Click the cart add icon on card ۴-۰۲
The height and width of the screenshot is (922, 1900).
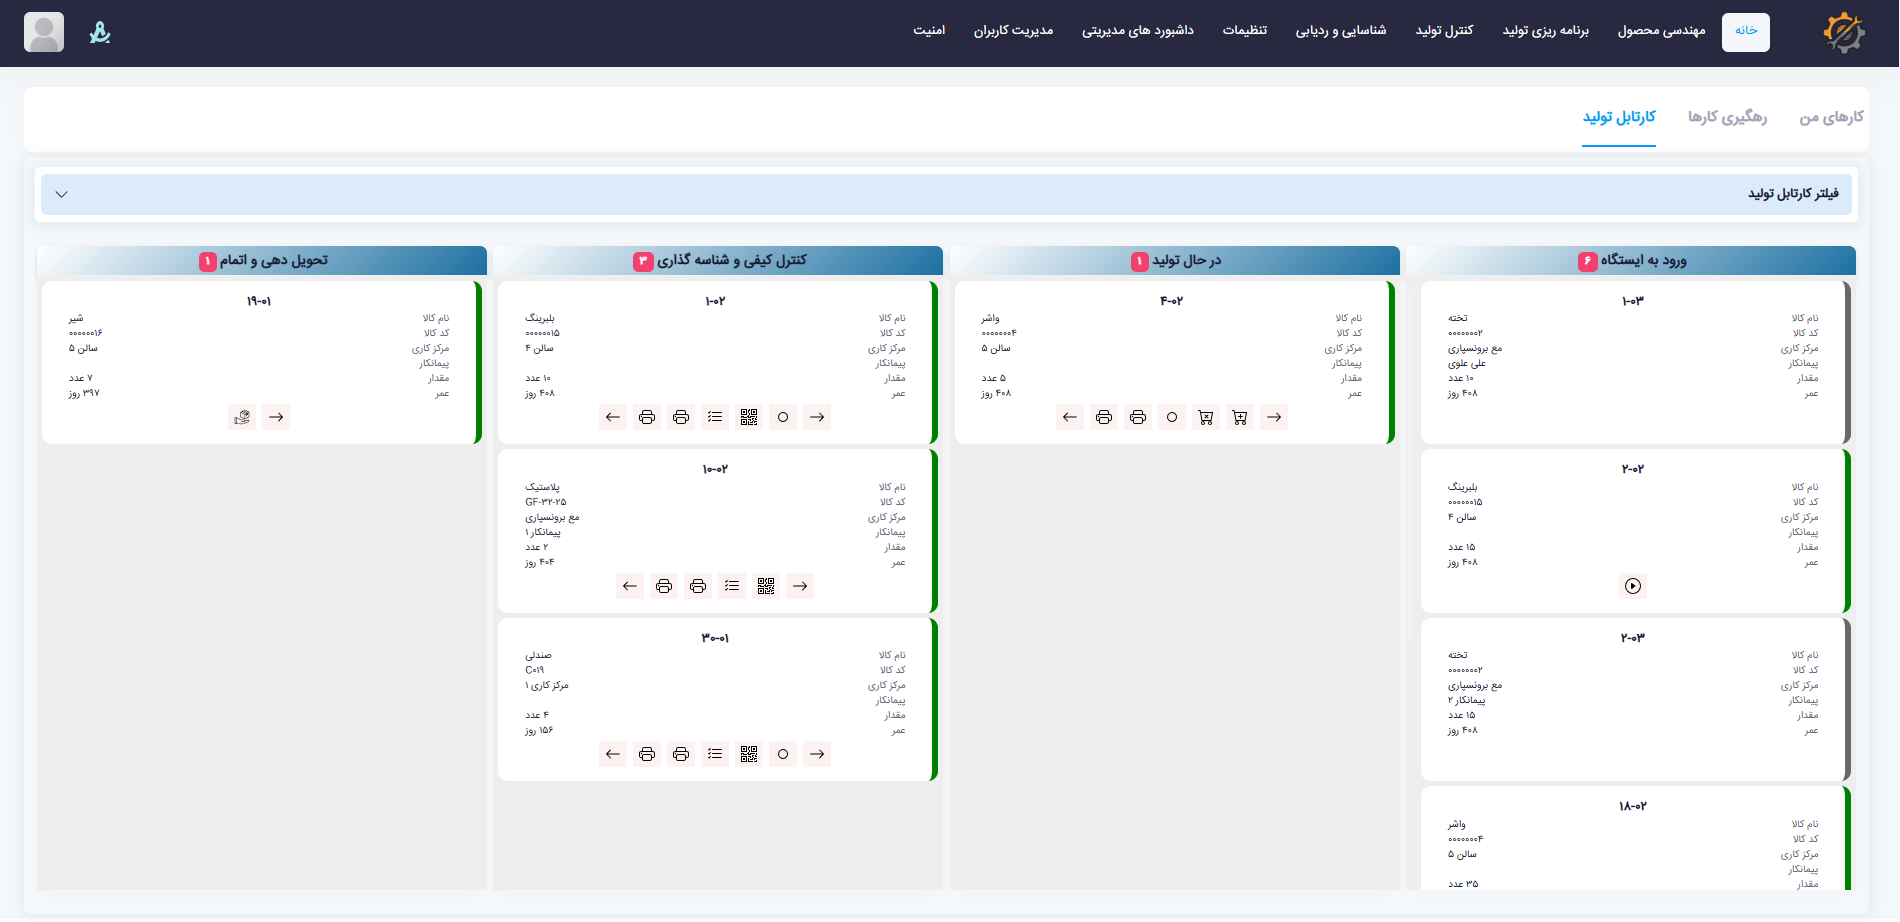coord(1240,417)
